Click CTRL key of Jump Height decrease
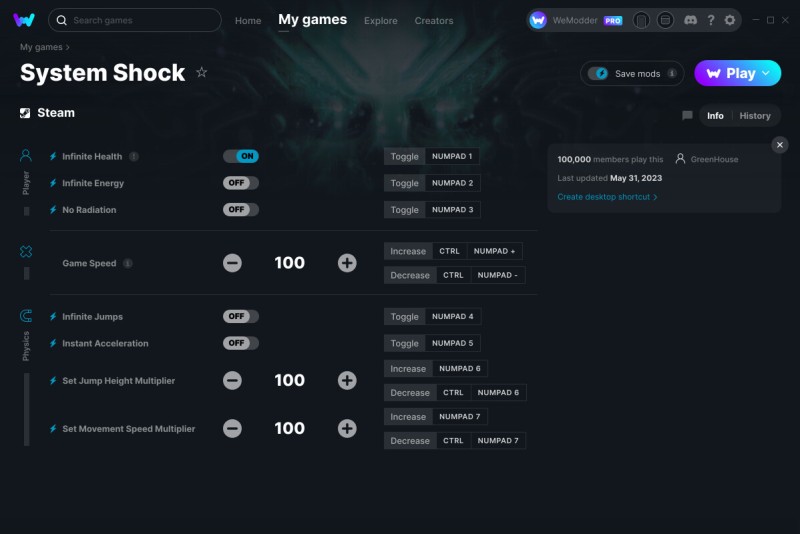800x534 pixels. point(453,392)
